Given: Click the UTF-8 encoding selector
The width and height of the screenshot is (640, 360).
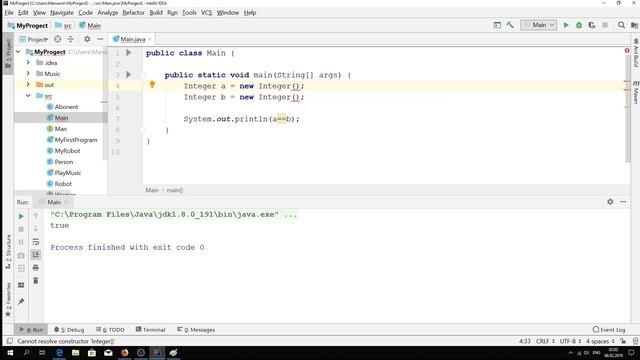Looking at the screenshot, I should pos(570,341).
